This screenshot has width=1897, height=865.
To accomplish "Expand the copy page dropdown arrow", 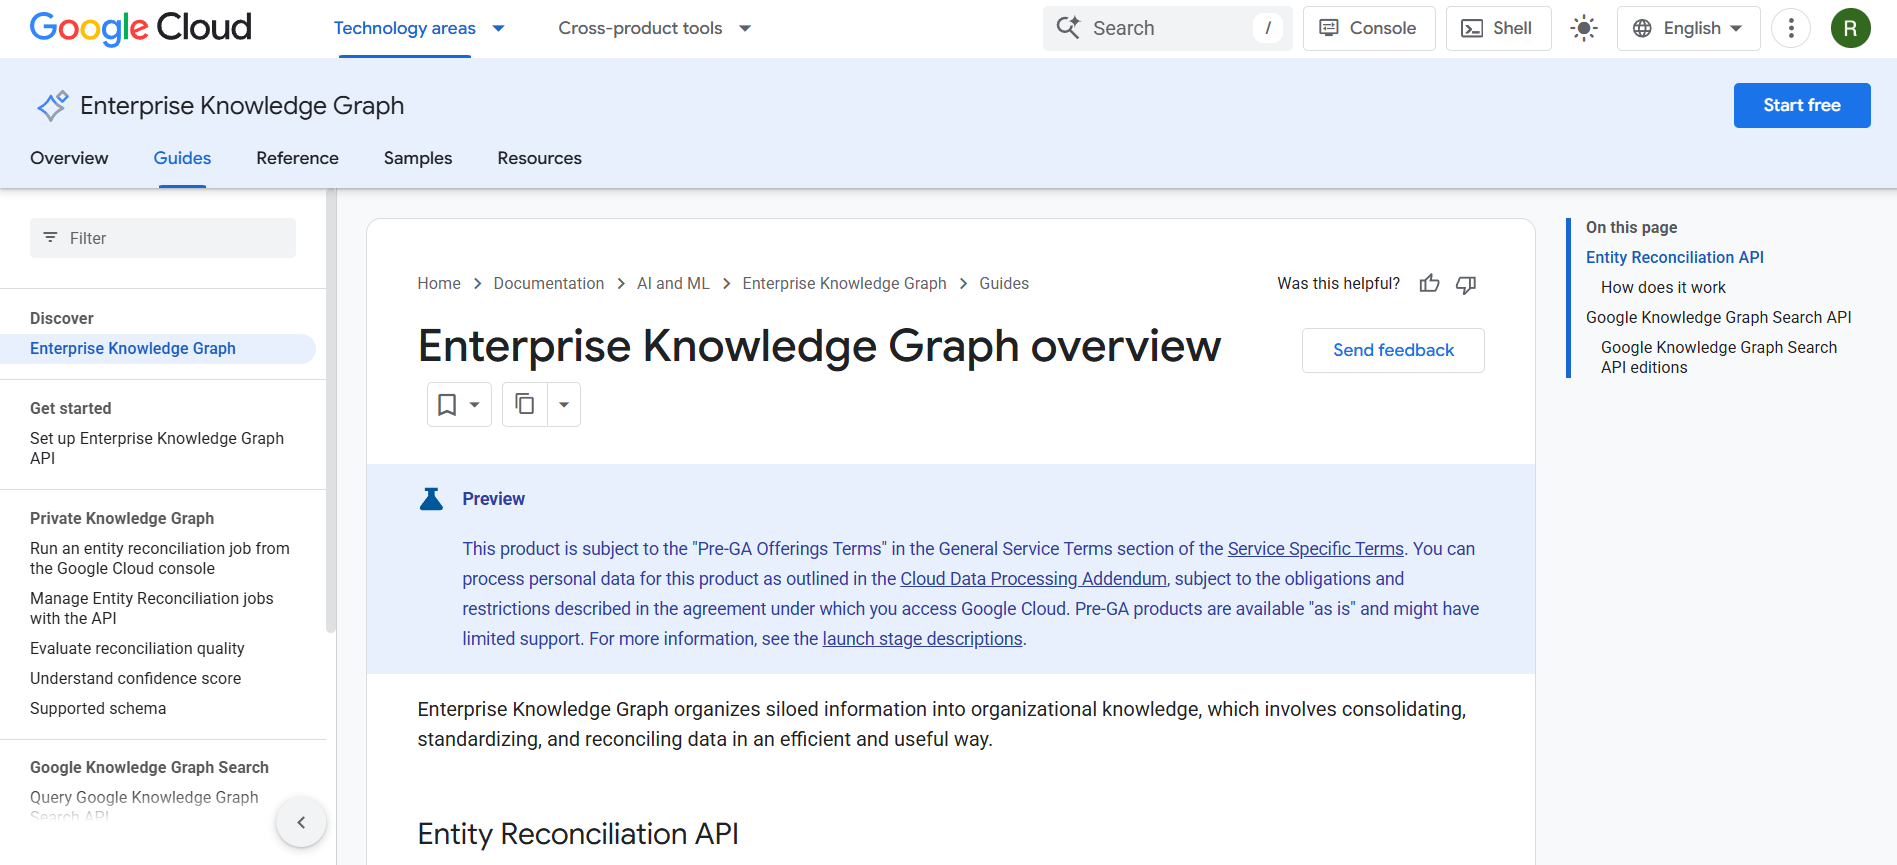I will click(x=564, y=405).
